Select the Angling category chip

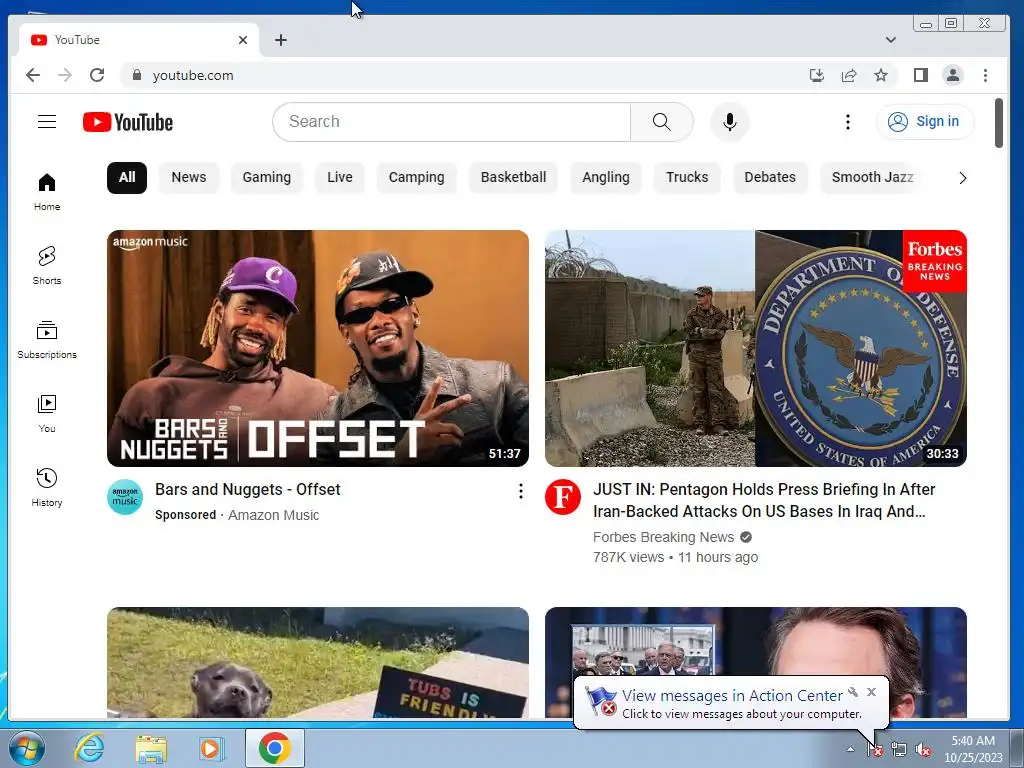coord(605,178)
